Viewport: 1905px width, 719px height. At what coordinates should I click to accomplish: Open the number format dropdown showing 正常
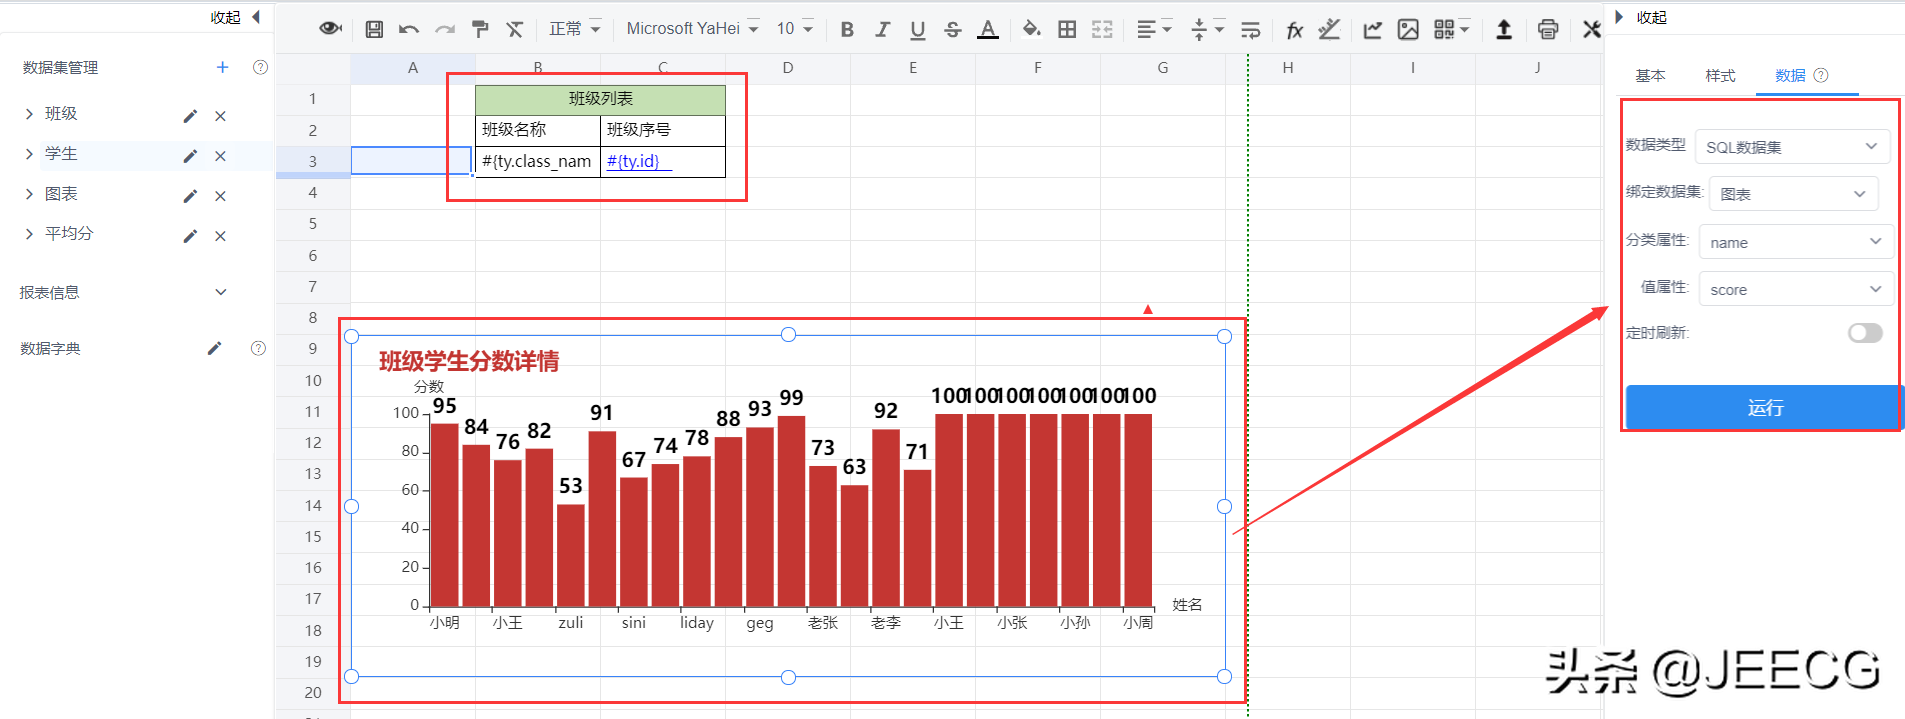pos(575,29)
